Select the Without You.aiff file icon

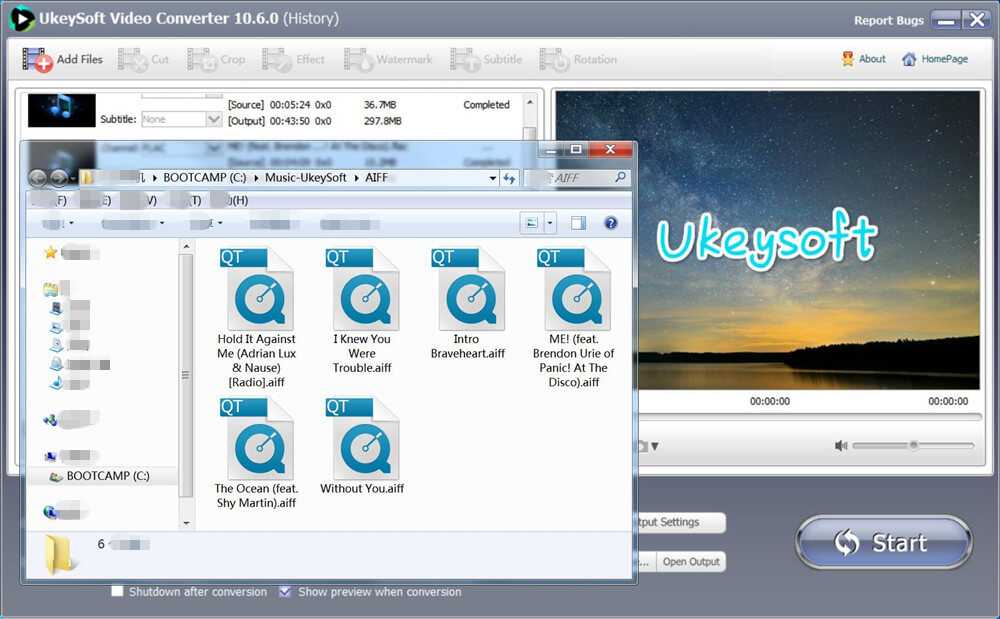(x=361, y=440)
